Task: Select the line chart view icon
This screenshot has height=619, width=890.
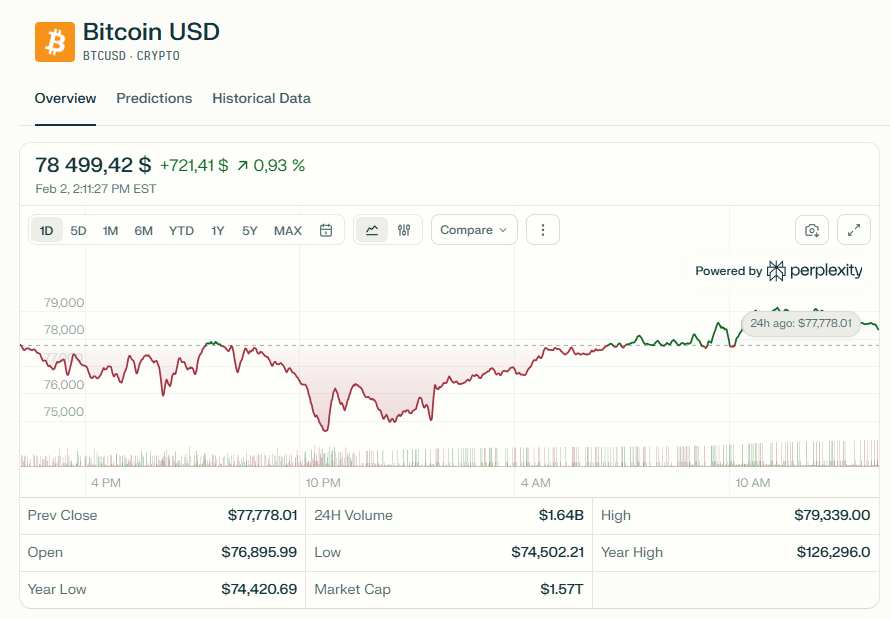Action: point(372,230)
